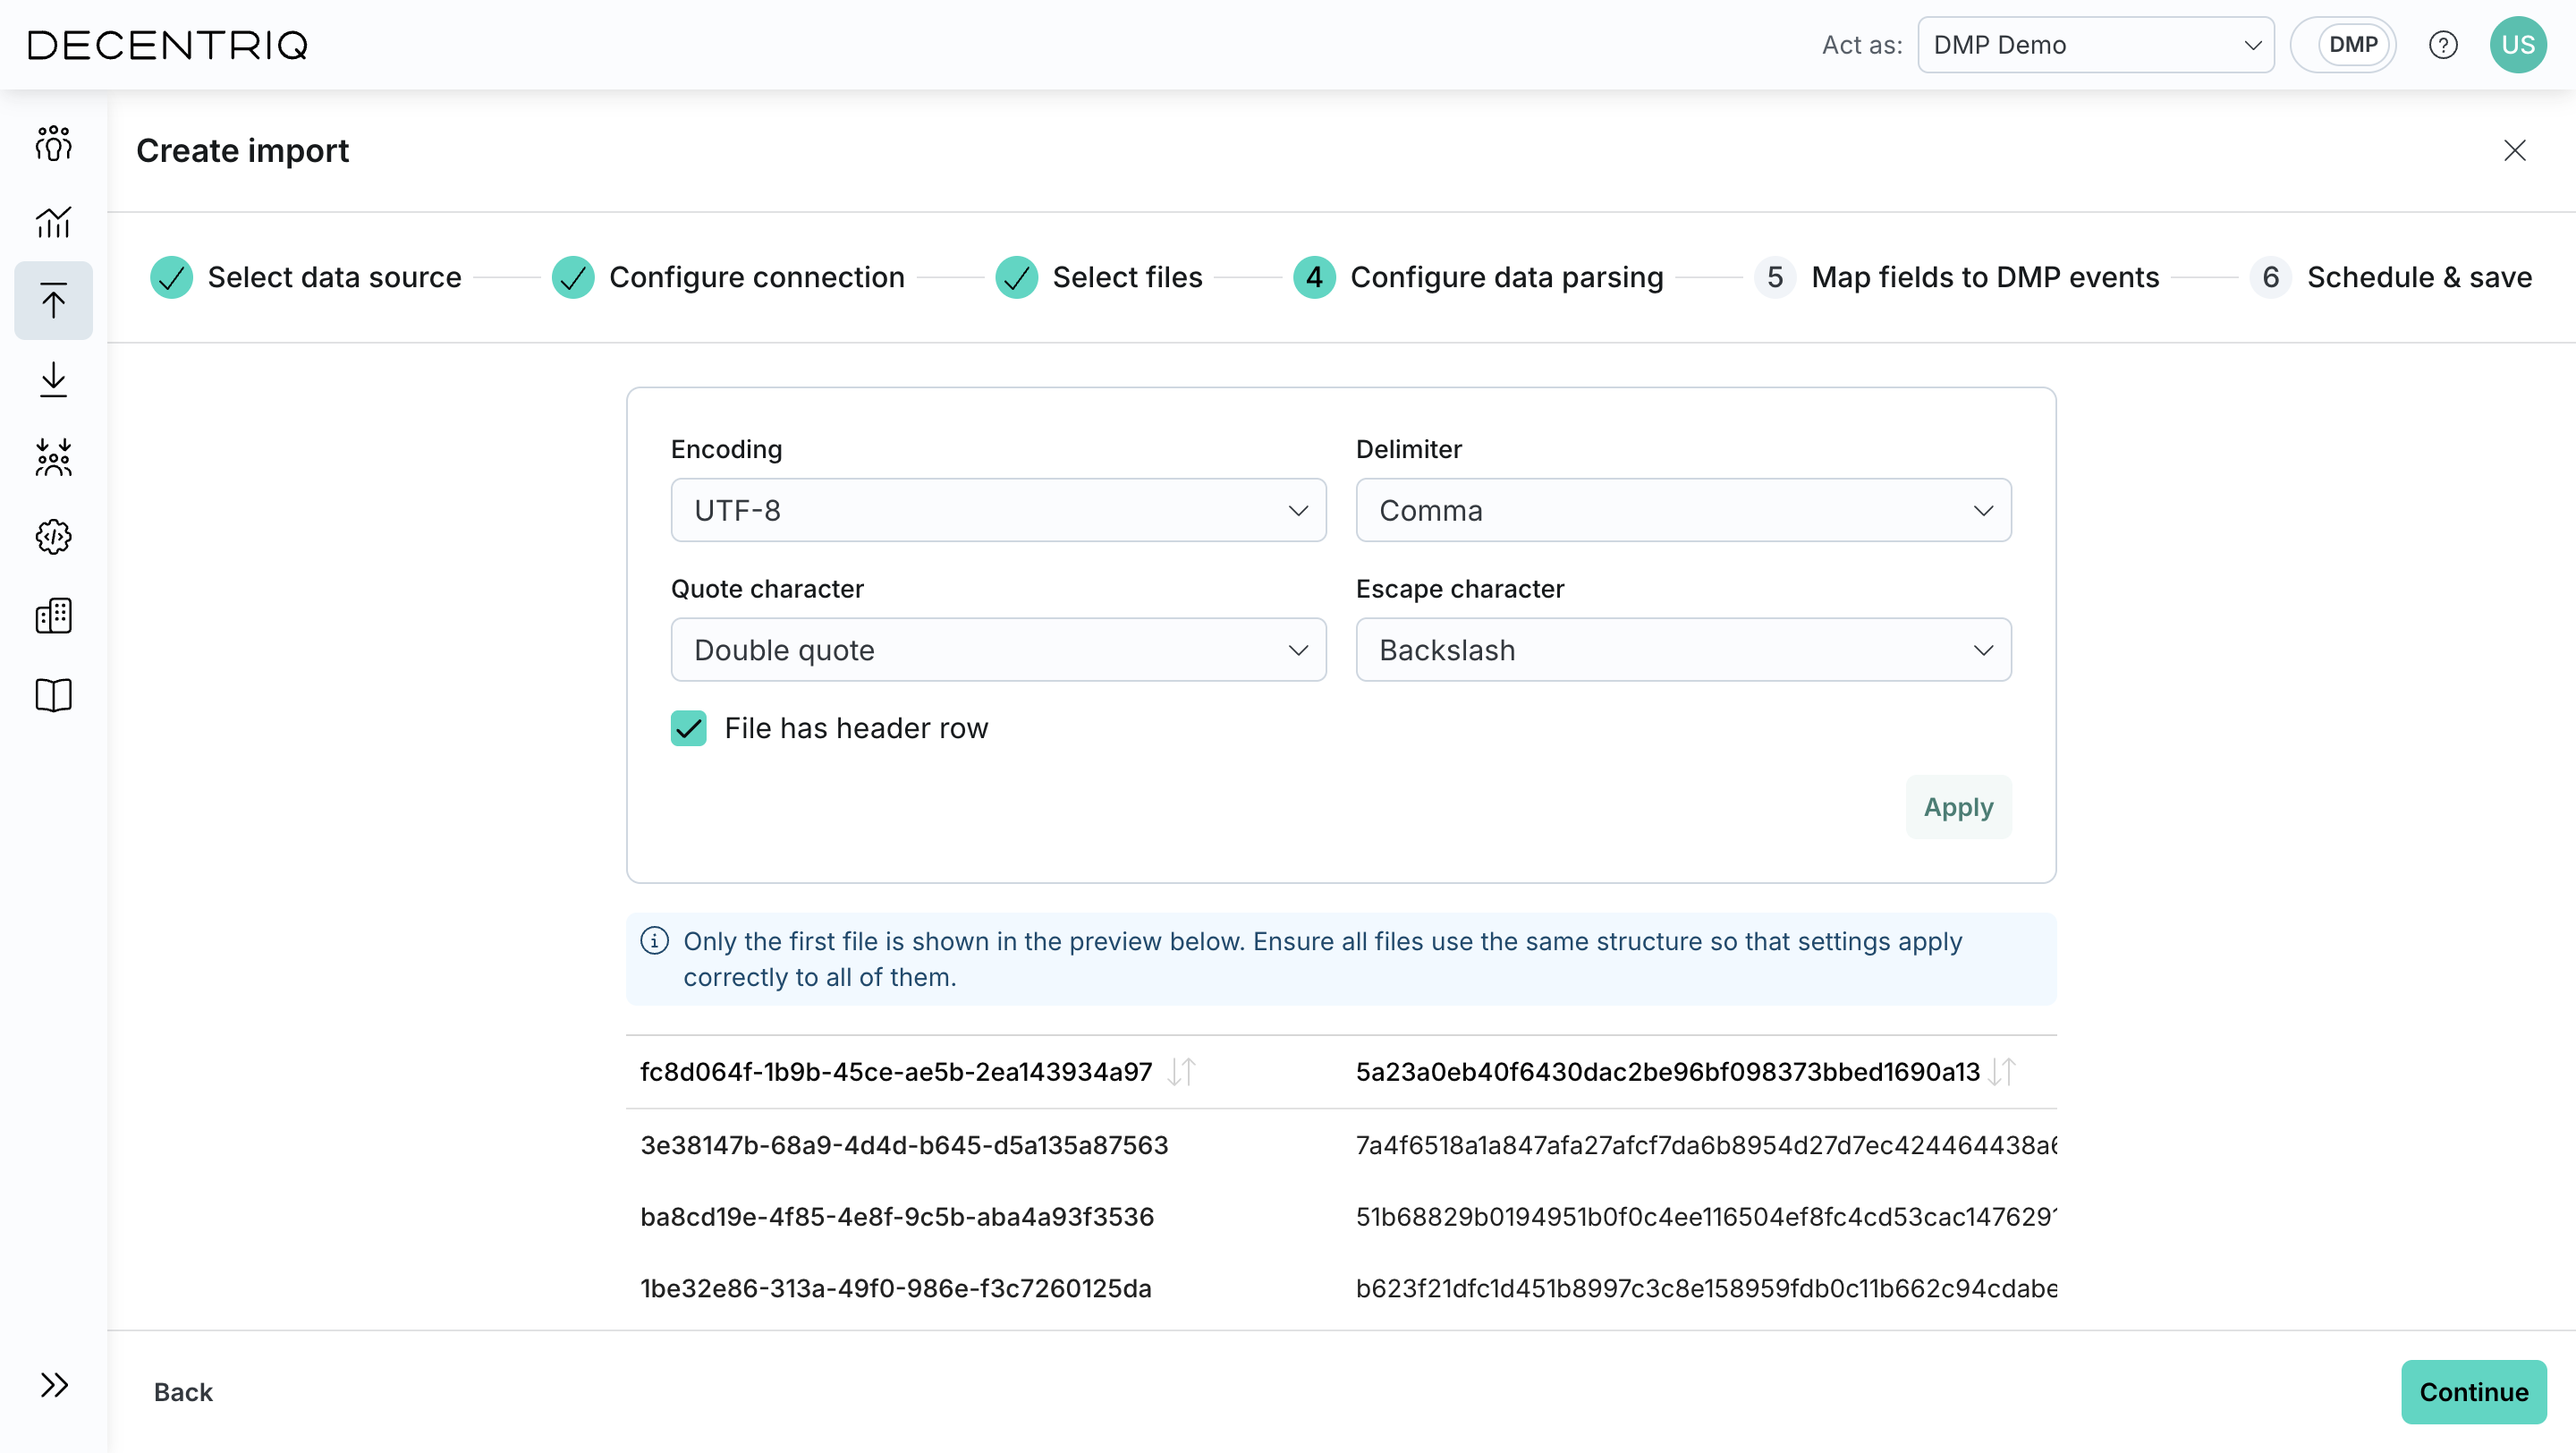Sort the 5a23a0eb column
Image resolution: width=2576 pixels, height=1453 pixels.
(x=2001, y=1072)
